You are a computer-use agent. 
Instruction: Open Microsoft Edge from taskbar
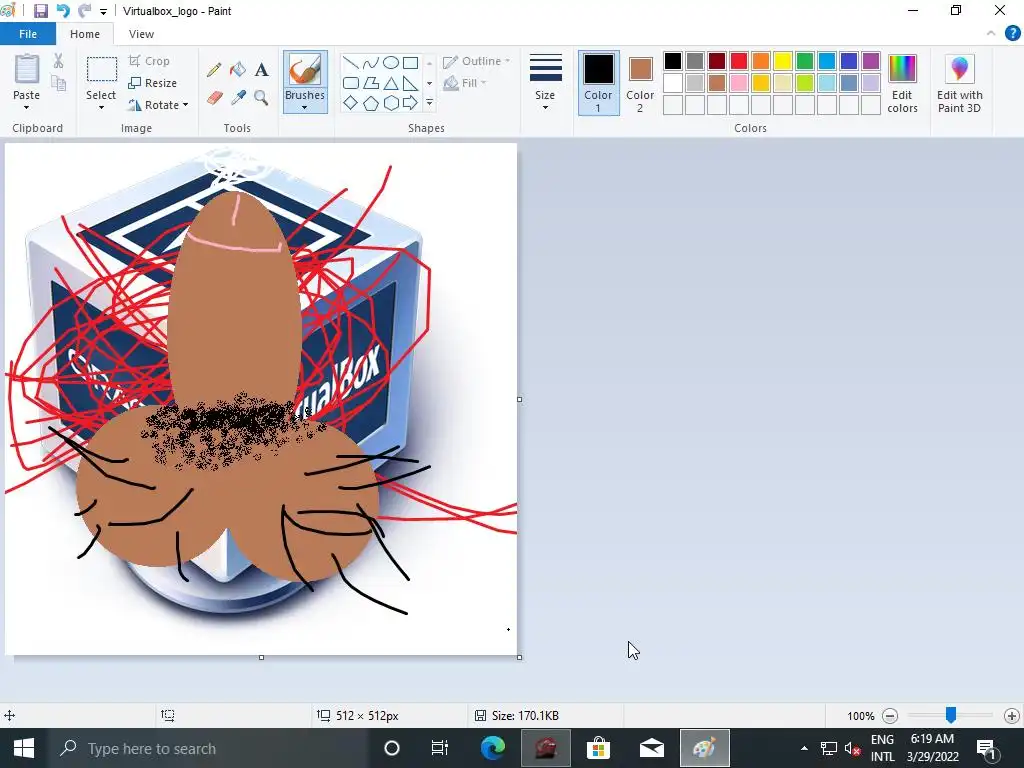(493, 748)
